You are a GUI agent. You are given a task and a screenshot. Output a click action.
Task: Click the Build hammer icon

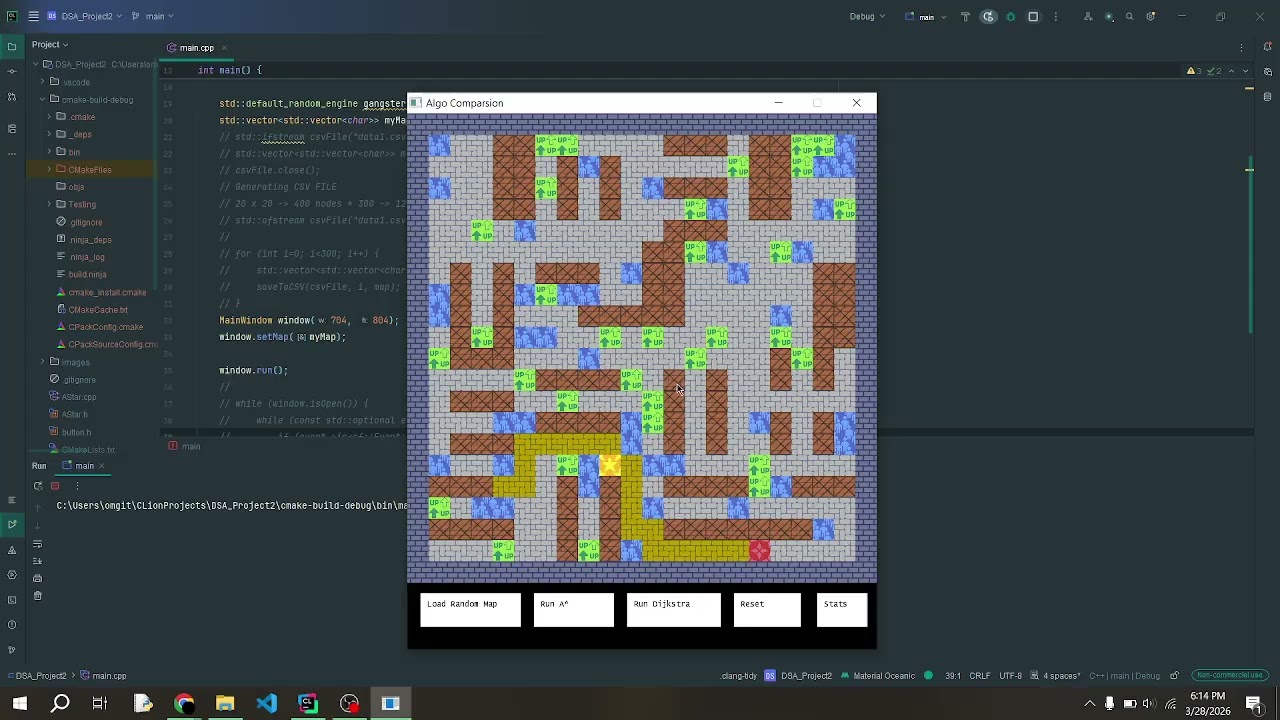click(965, 16)
